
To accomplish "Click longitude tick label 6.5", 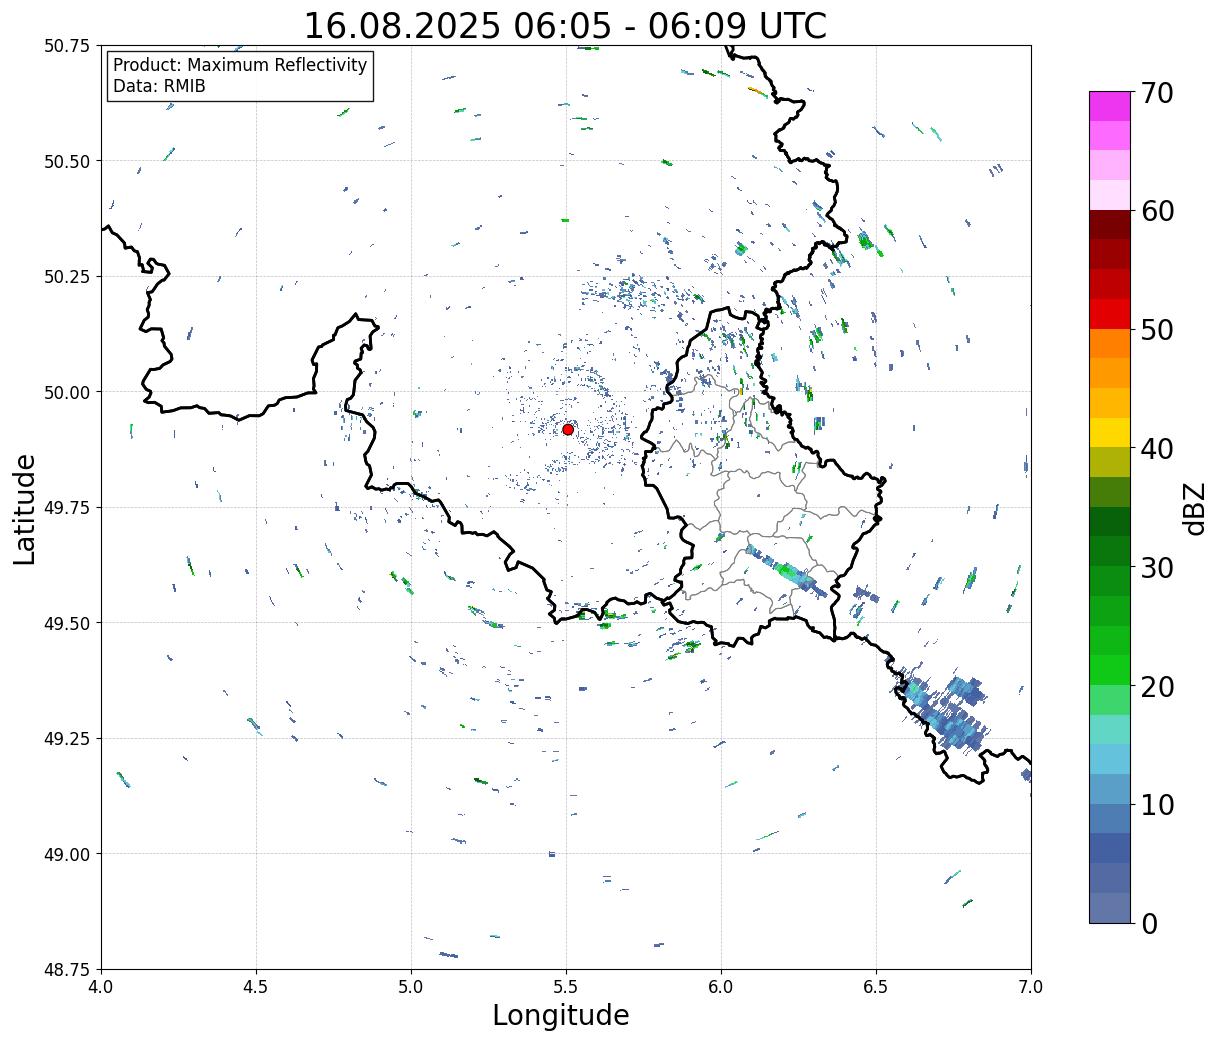I will 876,987.
